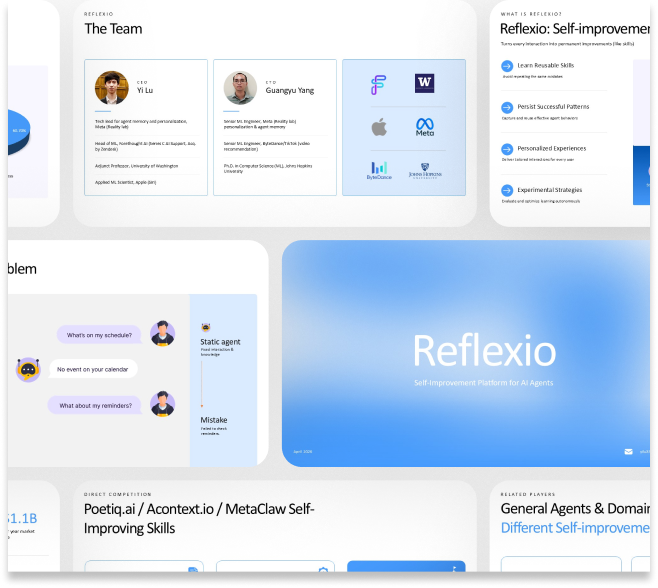The image size is (658, 588).
Task: Select the "What about my reminders?" bubble
Action: click(x=95, y=405)
